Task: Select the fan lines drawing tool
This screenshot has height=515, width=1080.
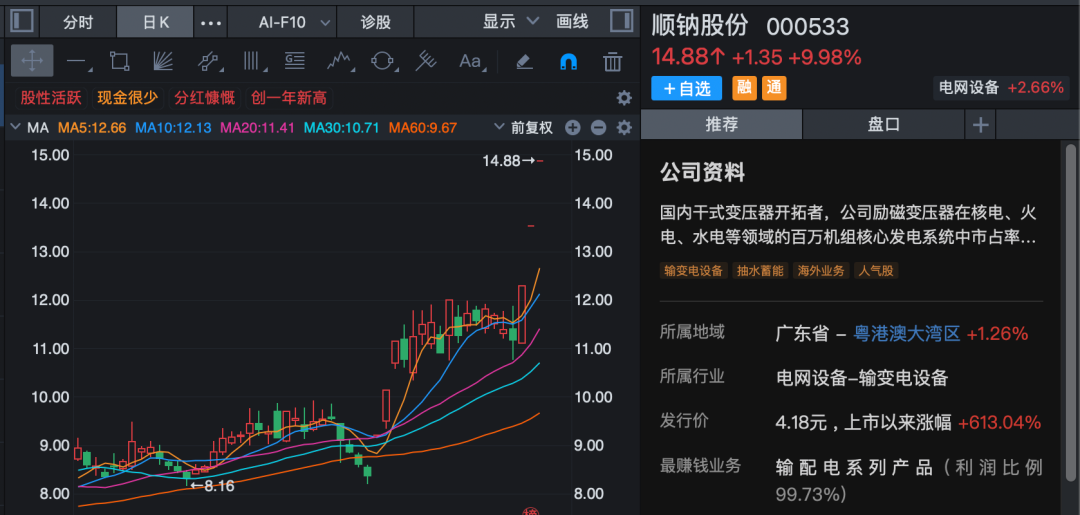Action: 163,61
